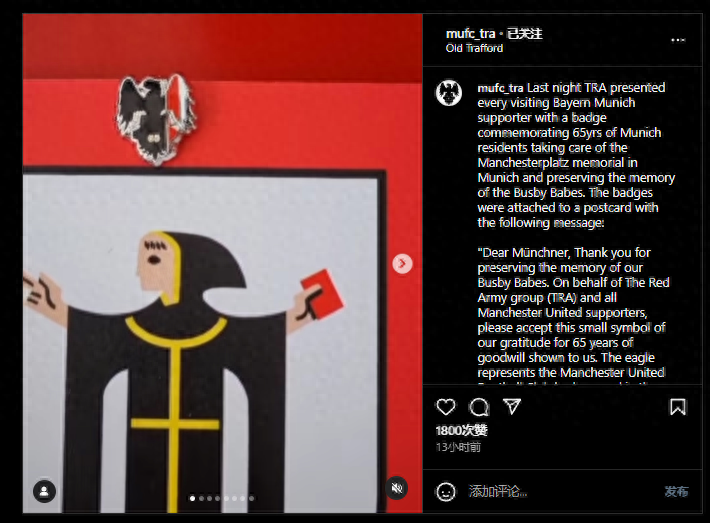The width and height of the screenshot is (710, 523).
Task: Jump to the last carousel dot
Action: click(251, 499)
